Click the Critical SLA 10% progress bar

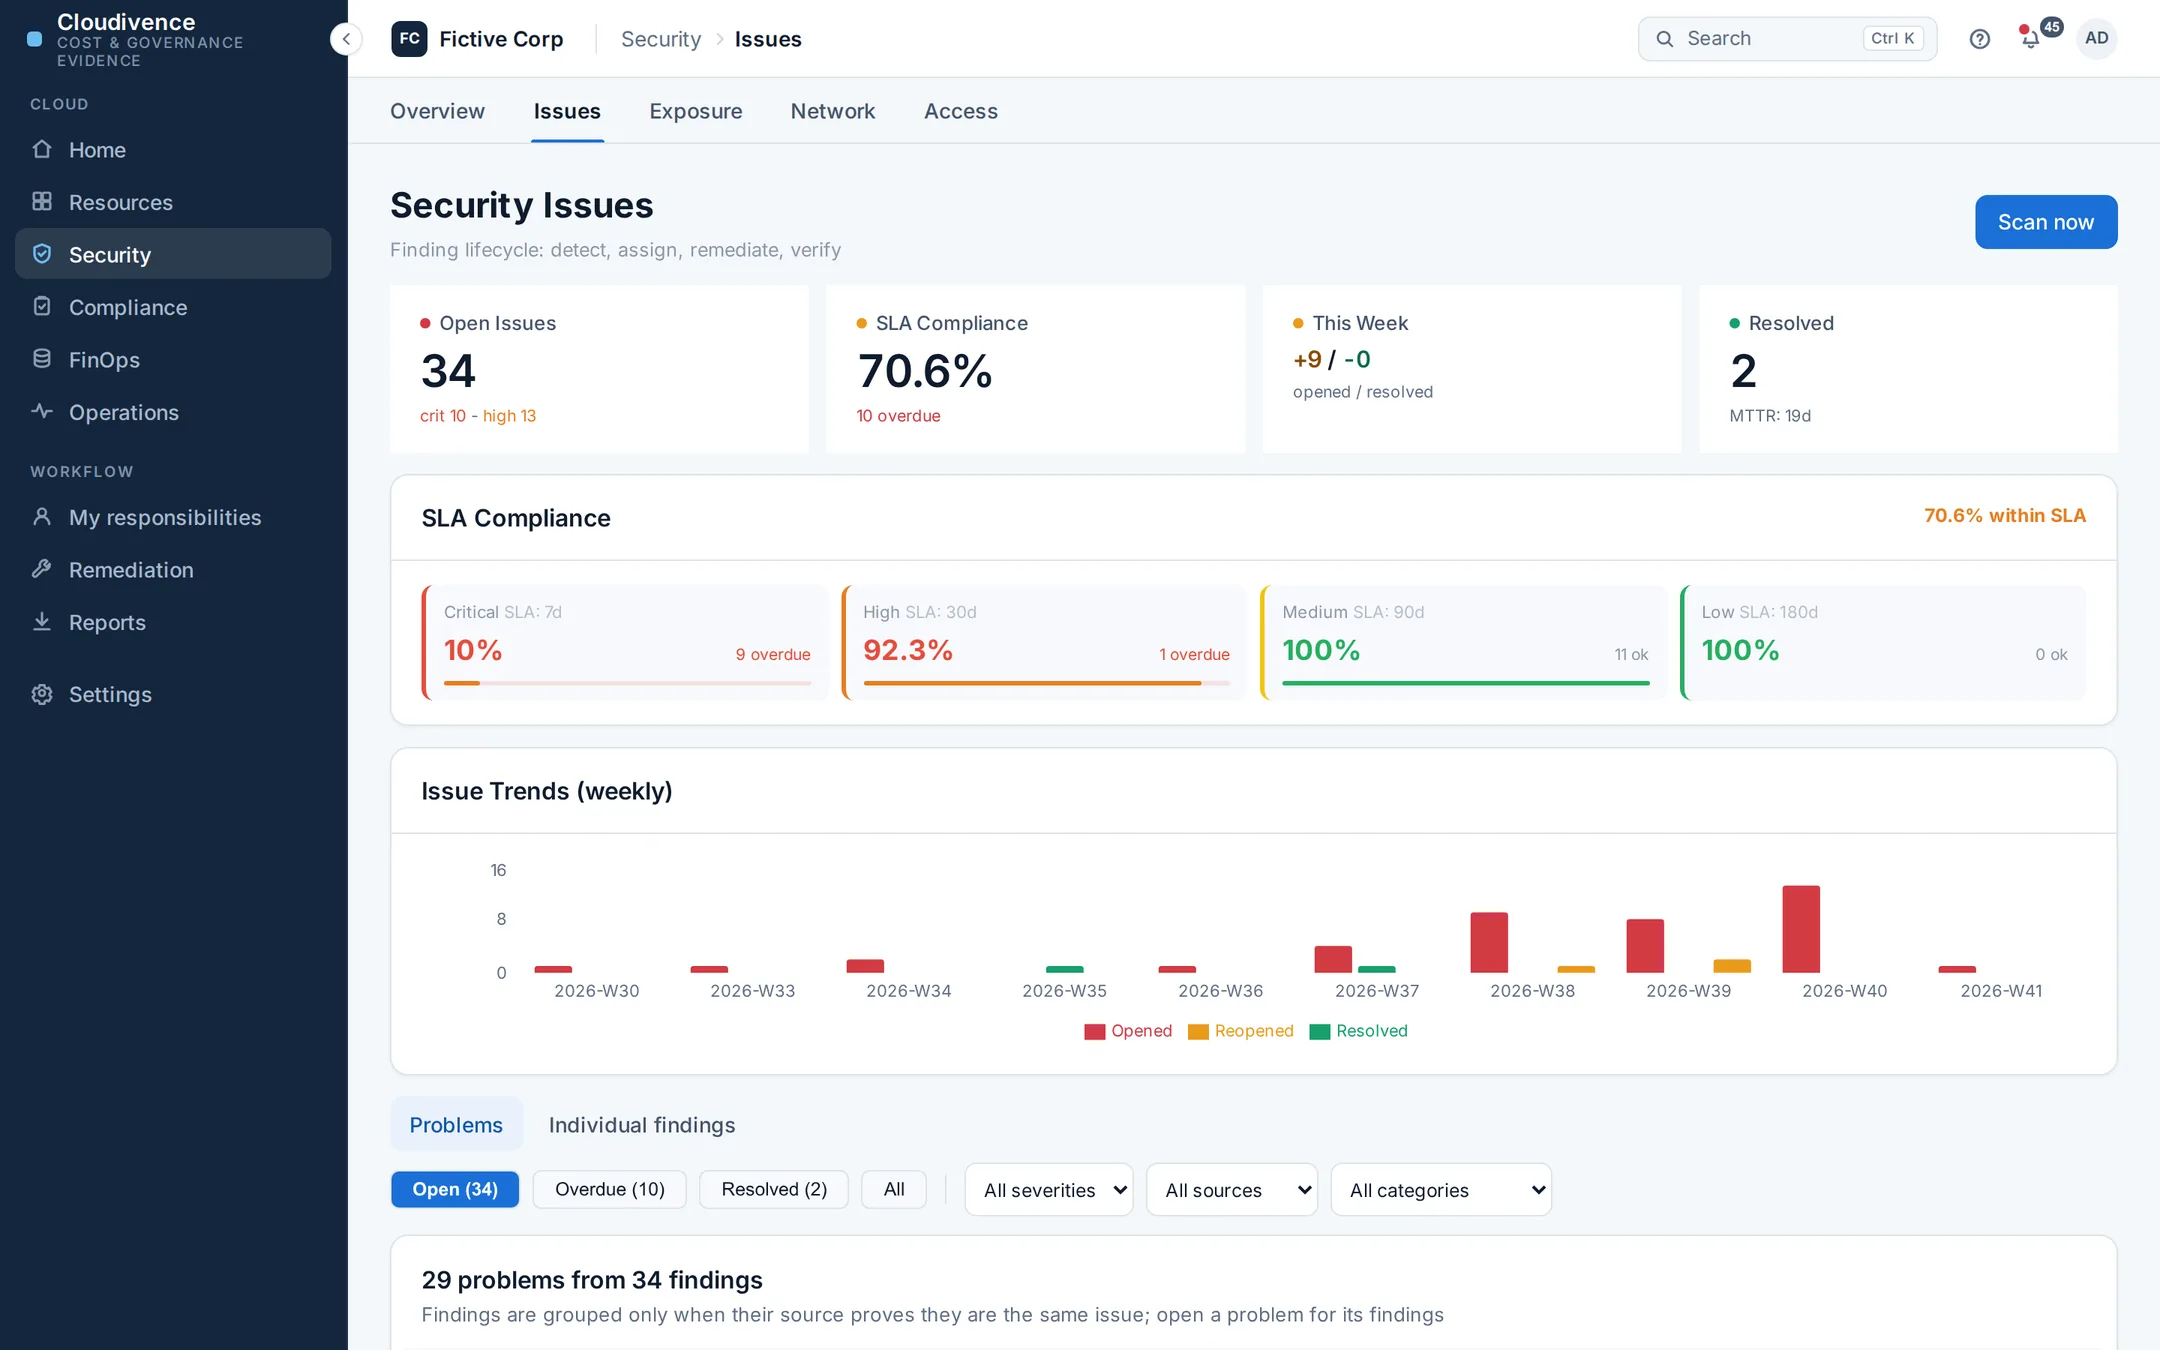pos(627,683)
